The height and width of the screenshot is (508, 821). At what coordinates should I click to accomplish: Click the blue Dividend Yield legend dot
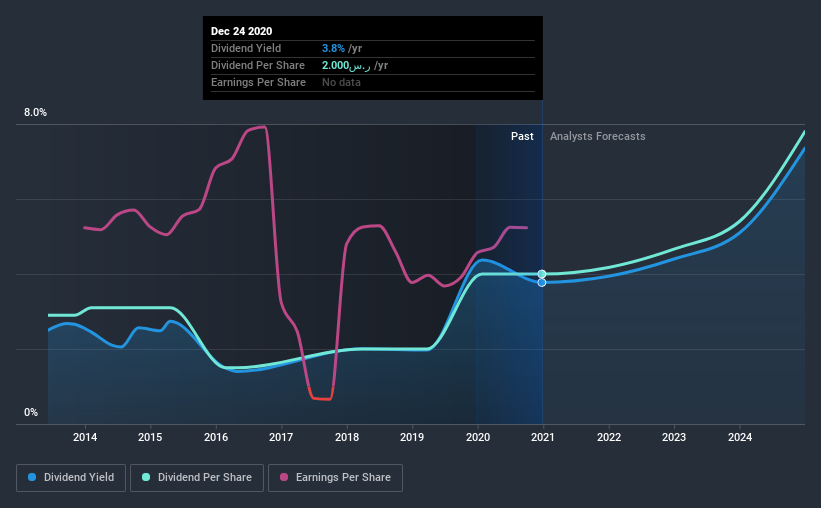[32, 477]
